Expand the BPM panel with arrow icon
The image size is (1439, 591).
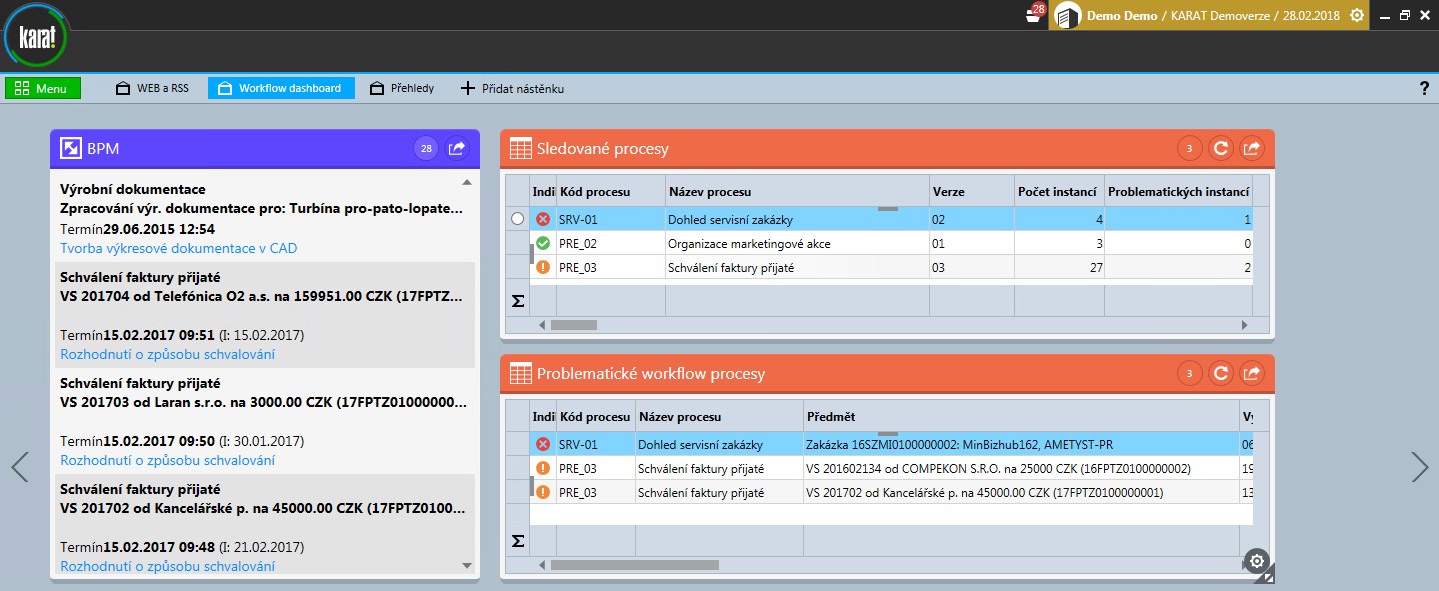click(71, 149)
